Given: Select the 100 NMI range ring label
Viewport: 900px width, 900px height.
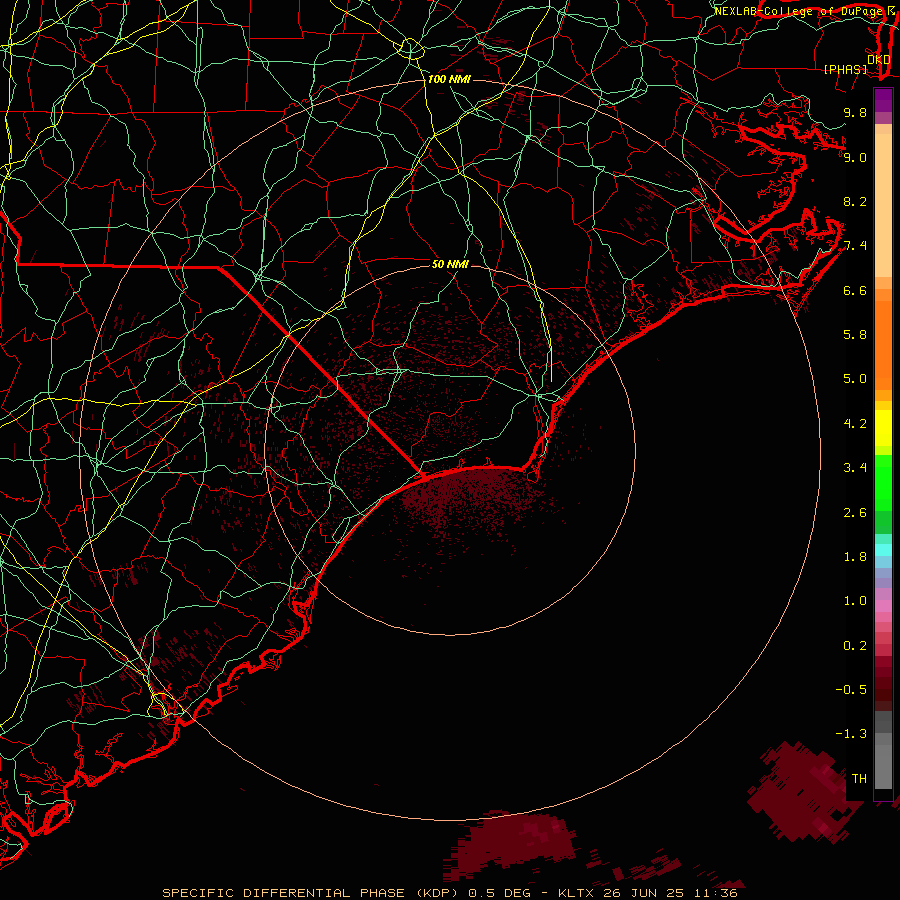Looking at the screenshot, I should pos(449,79).
